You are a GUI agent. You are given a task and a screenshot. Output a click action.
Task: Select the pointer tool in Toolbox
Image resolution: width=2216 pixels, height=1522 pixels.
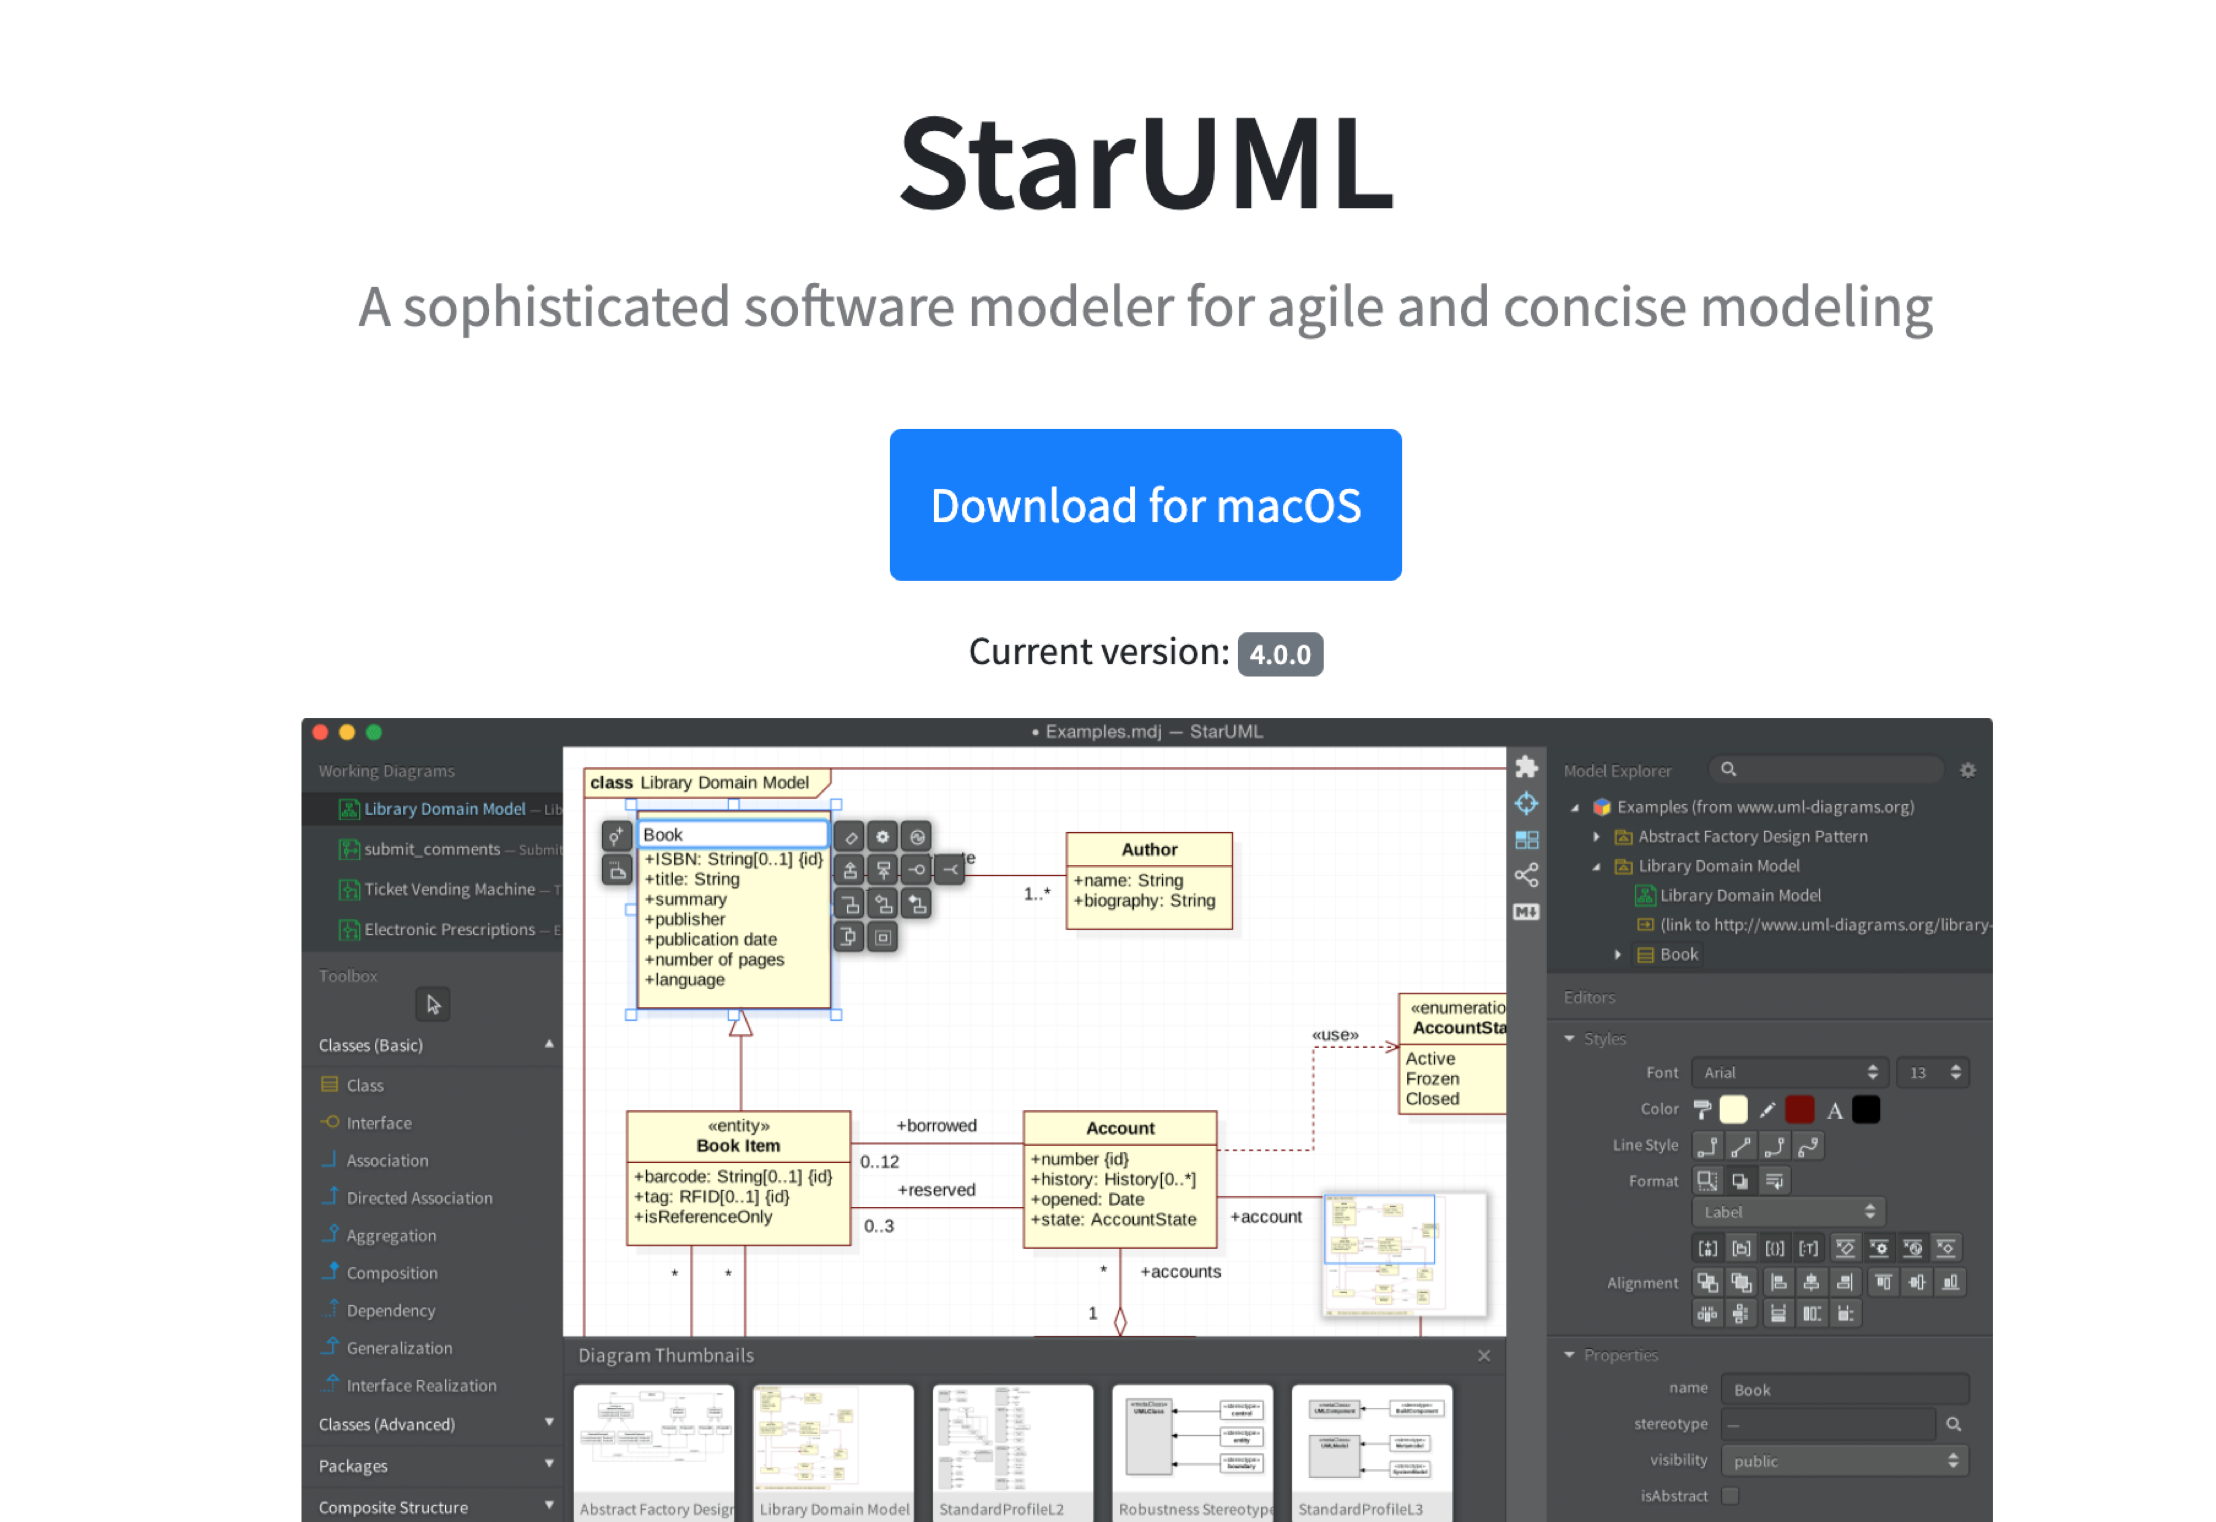coord(433,1004)
